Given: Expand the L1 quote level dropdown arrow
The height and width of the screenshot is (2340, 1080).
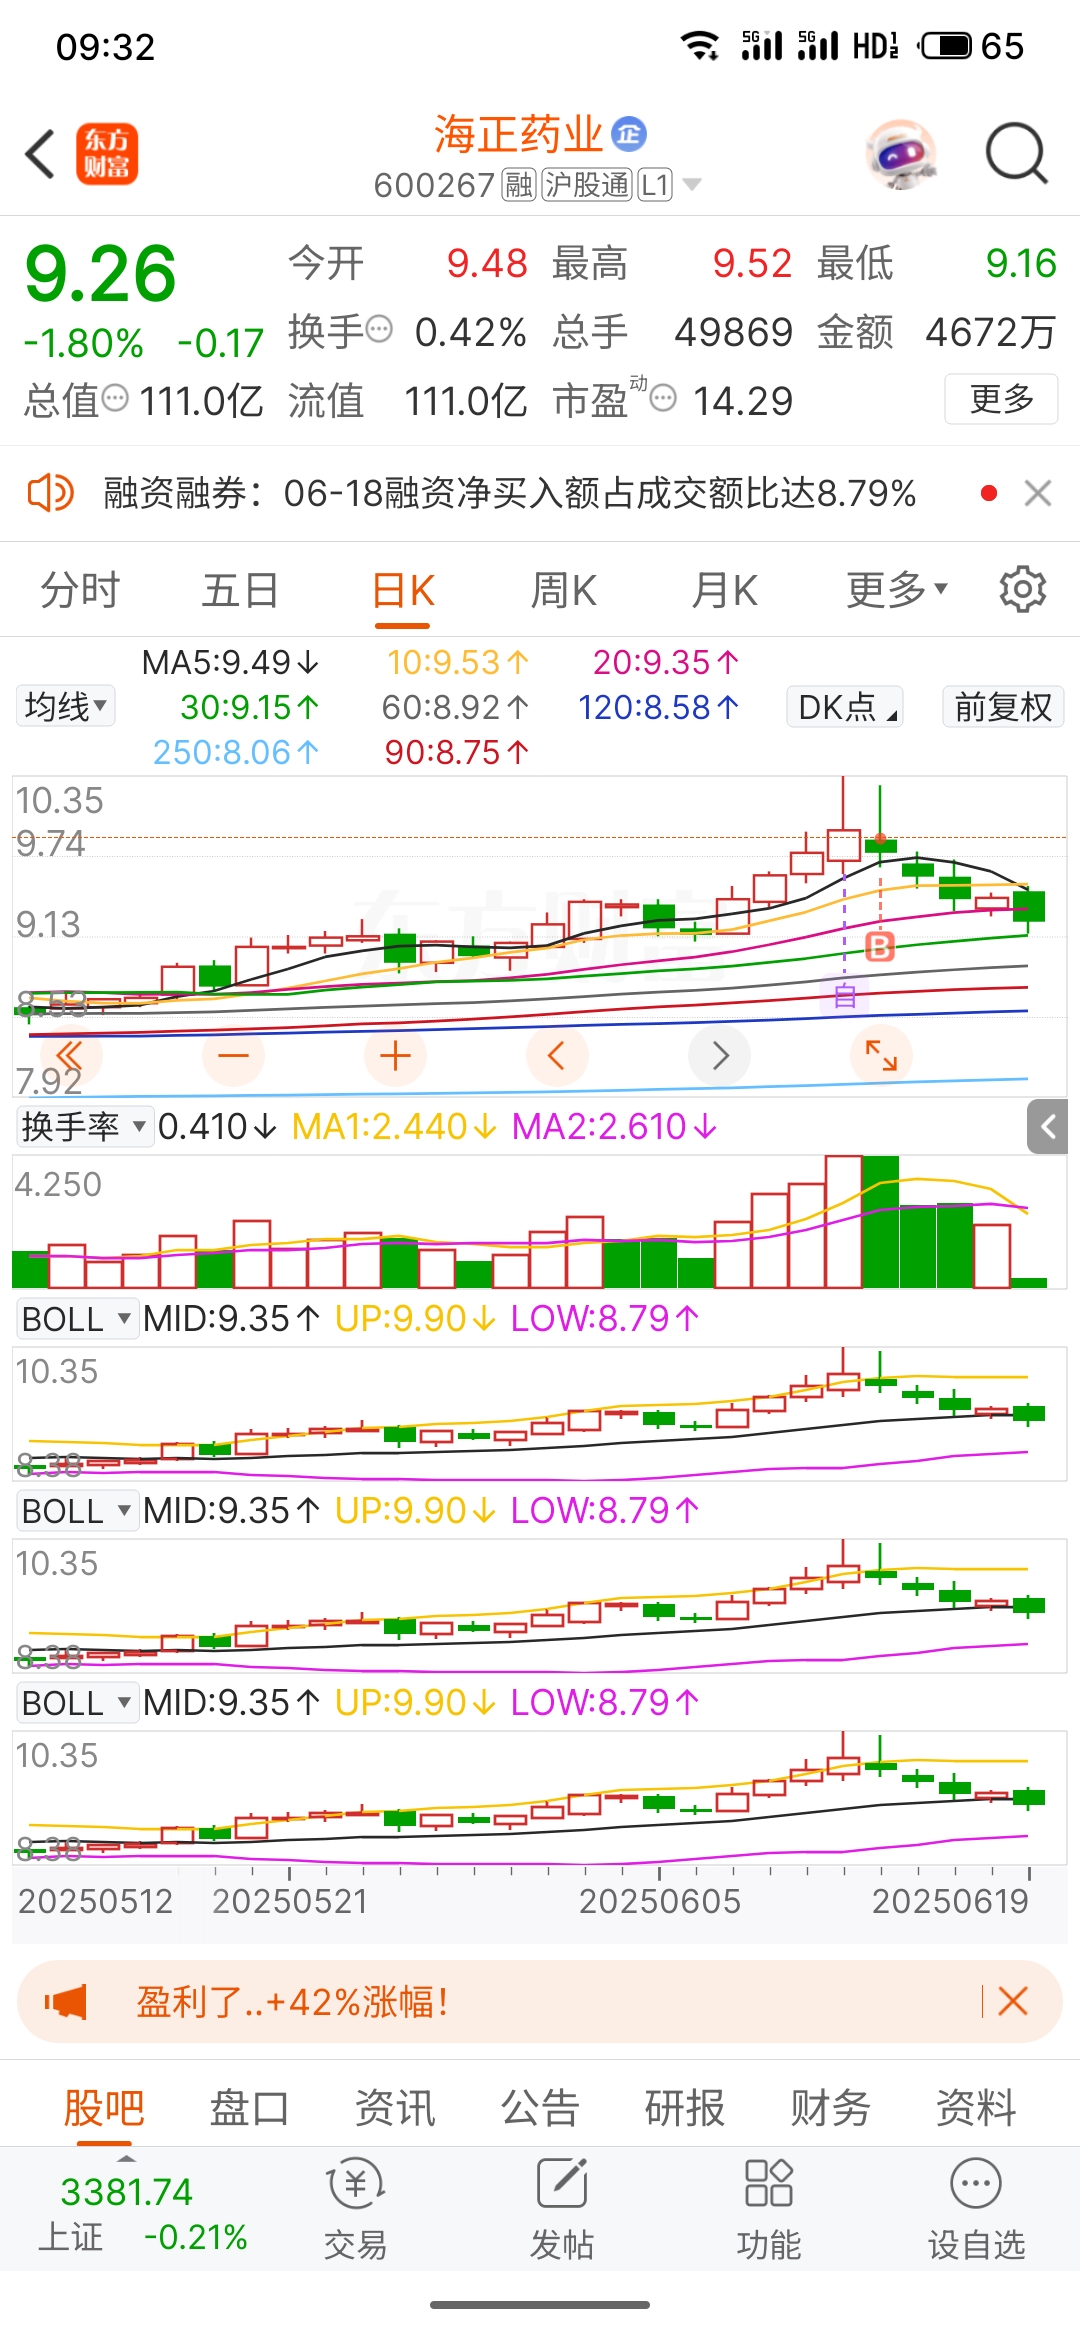Looking at the screenshot, I should pos(691,185).
